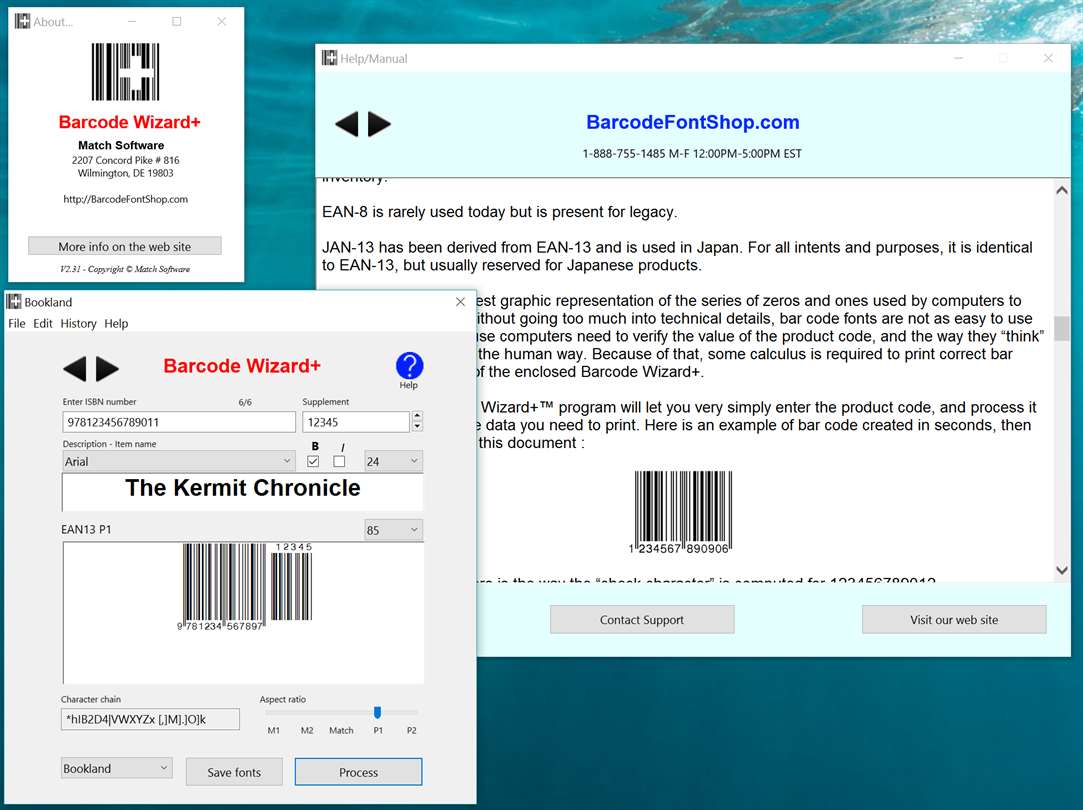Close the About window

pos(222,21)
